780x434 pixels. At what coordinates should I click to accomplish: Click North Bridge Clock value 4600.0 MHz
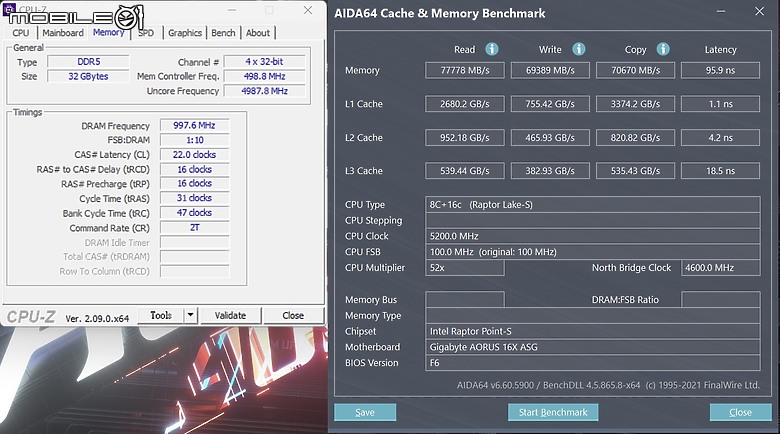(x=720, y=268)
